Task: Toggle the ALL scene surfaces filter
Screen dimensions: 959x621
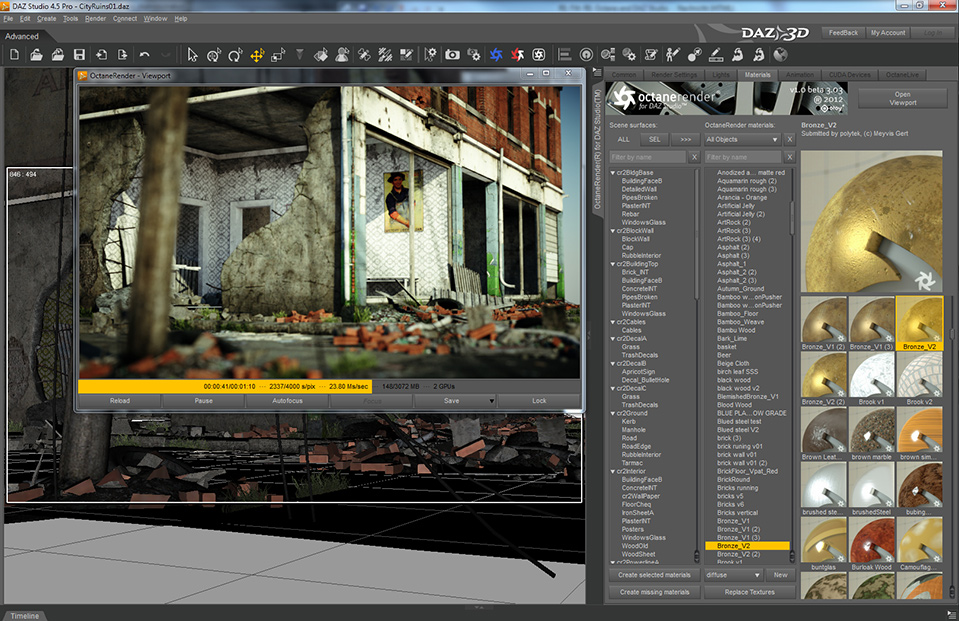Action: click(x=623, y=139)
